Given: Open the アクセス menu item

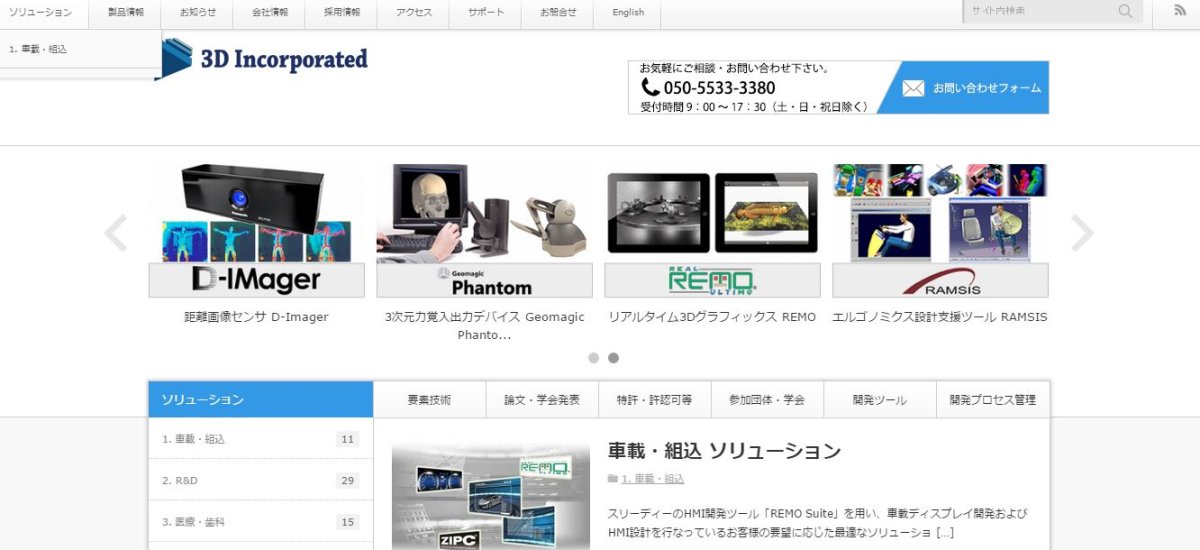Looking at the screenshot, I should [414, 12].
